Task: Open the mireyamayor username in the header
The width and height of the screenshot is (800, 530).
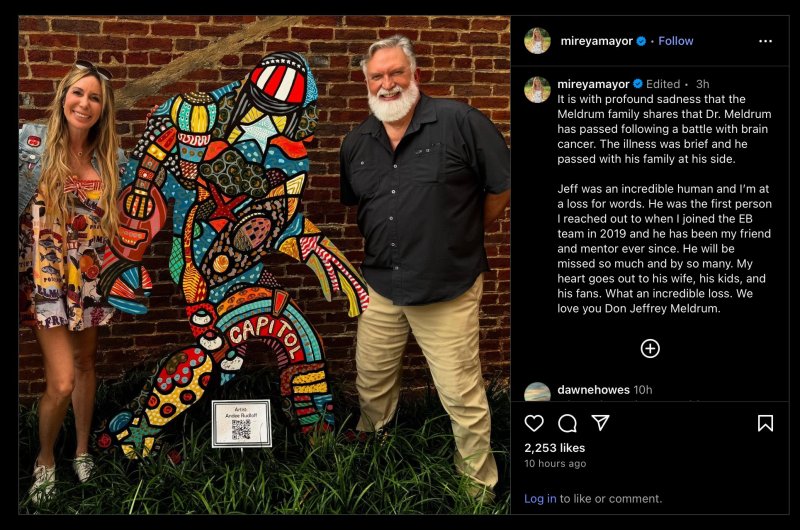Action: coord(596,41)
